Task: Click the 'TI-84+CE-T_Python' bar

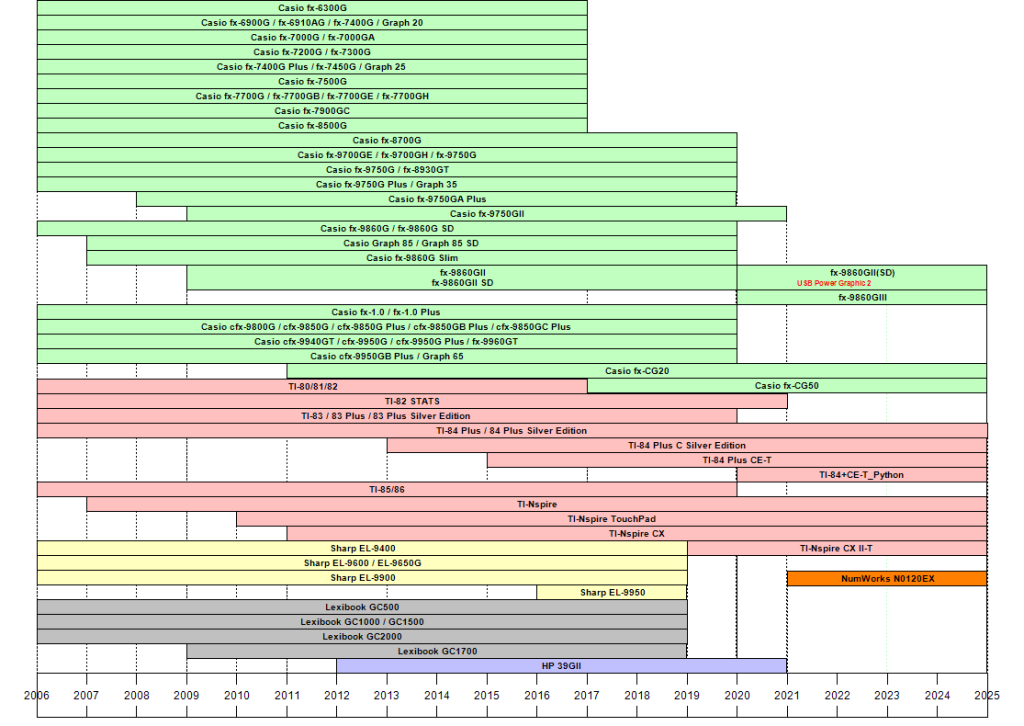Action: (862, 475)
